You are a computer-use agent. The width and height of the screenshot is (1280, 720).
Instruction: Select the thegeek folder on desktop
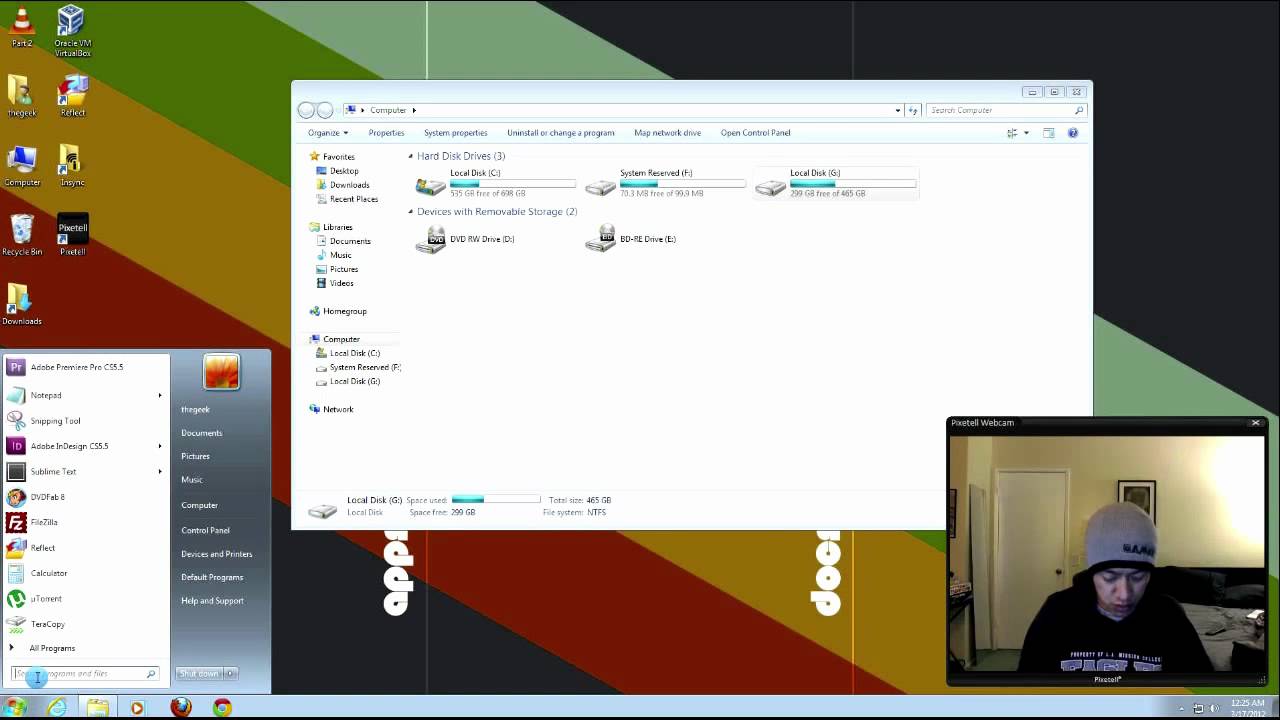pyautogui.click(x=21, y=97)
